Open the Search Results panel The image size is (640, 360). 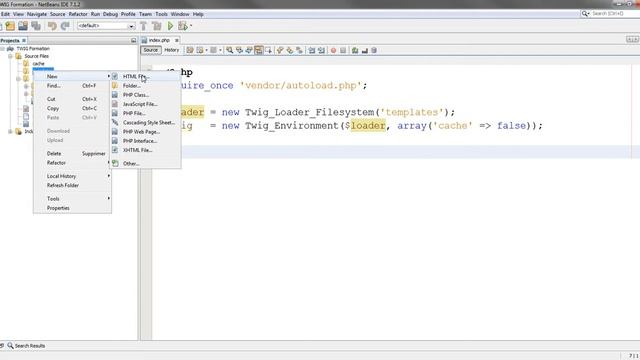[x=26, y=346]
